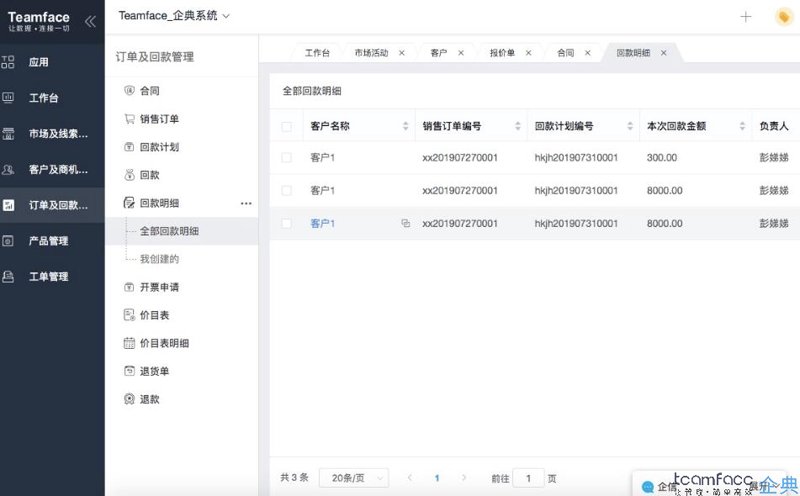Switch to the 市场活动 tab
800x496 pixels.
point(371,53)
